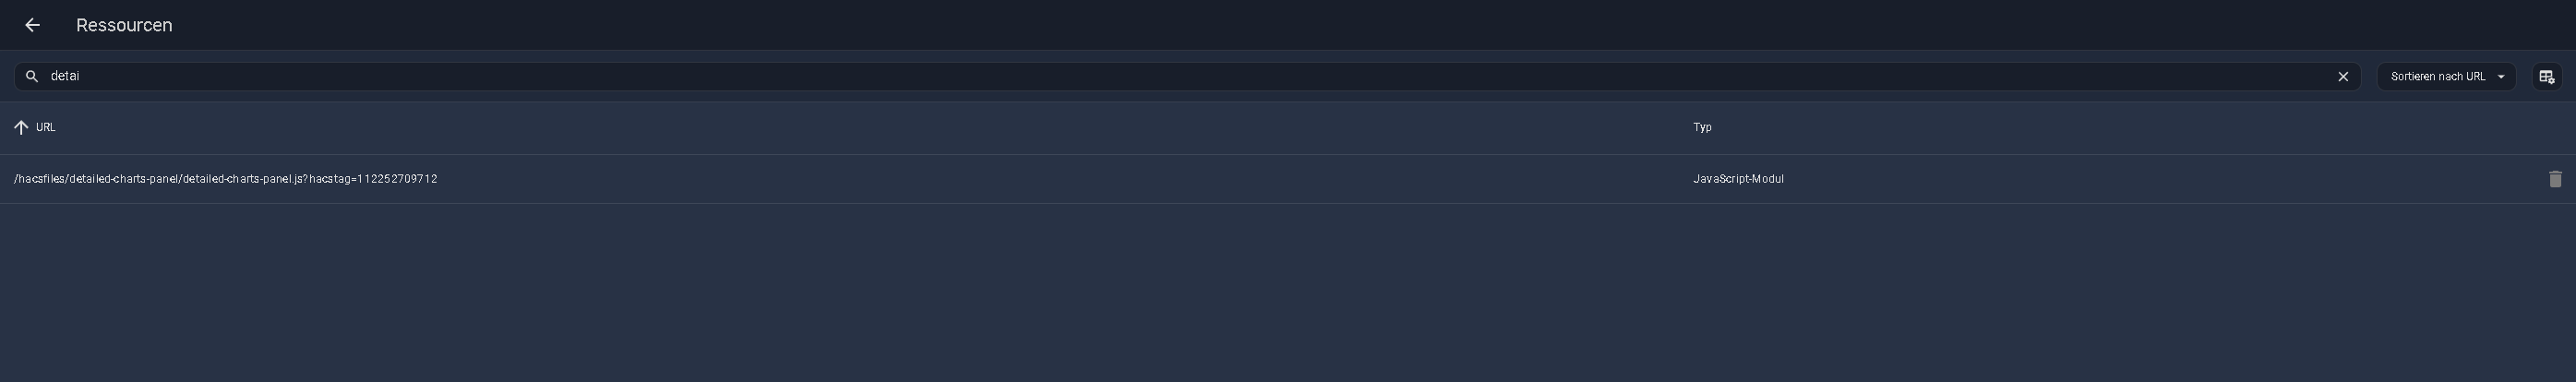Click the JavaScript-Modul type cell
This screenshot has height=382, width=2576.
pos(1738,179)
